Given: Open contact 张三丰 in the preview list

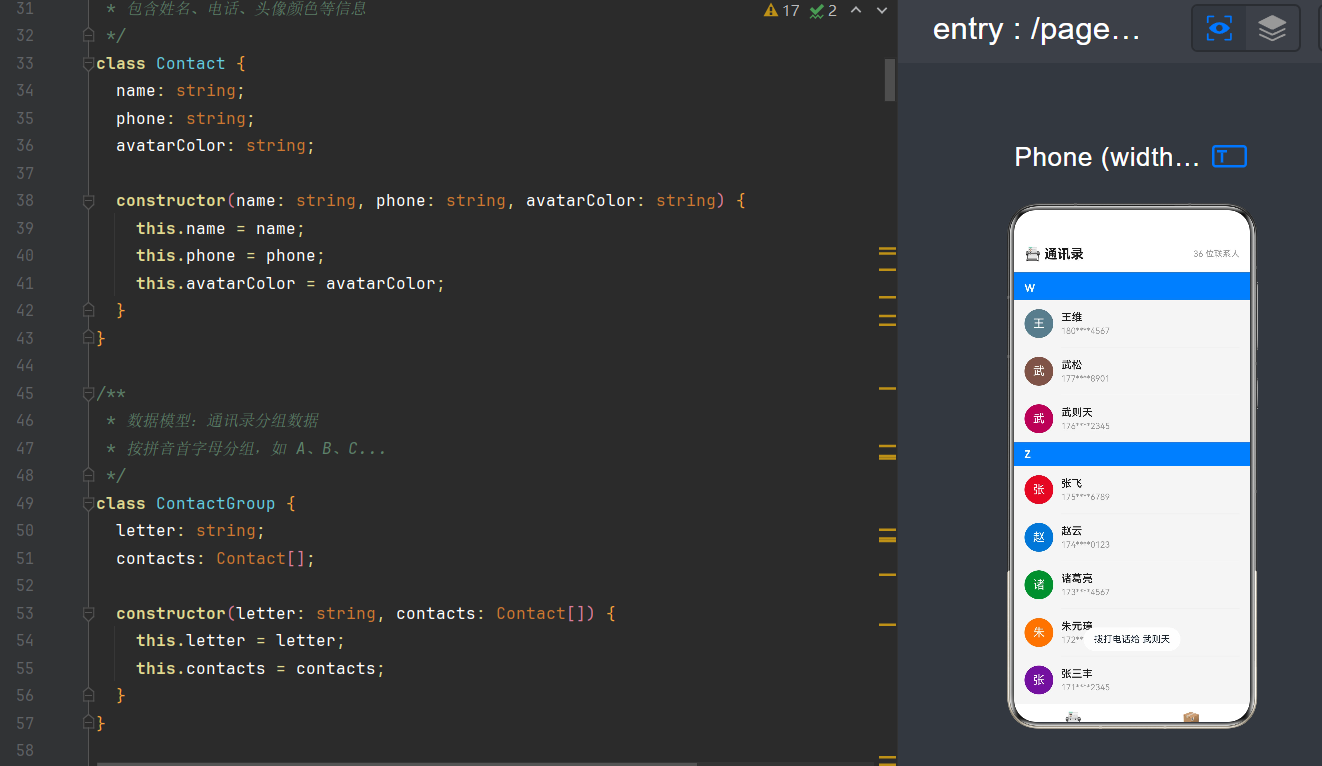Looking at the screenshot, I should [1132, 680].
